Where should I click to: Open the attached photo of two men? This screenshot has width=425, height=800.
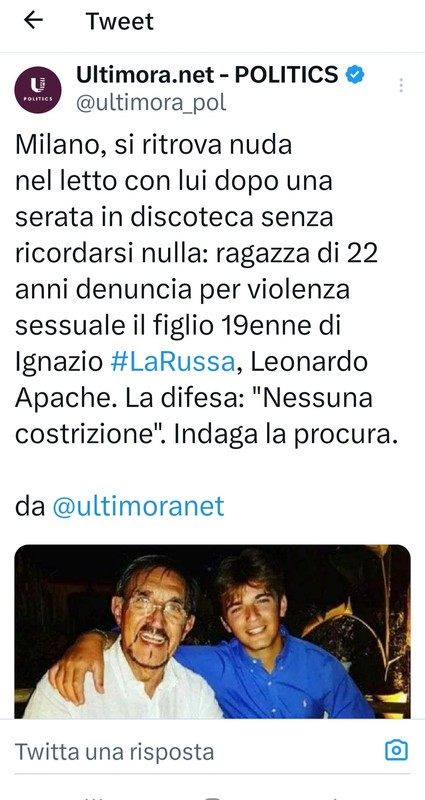(x=212, y=631)
